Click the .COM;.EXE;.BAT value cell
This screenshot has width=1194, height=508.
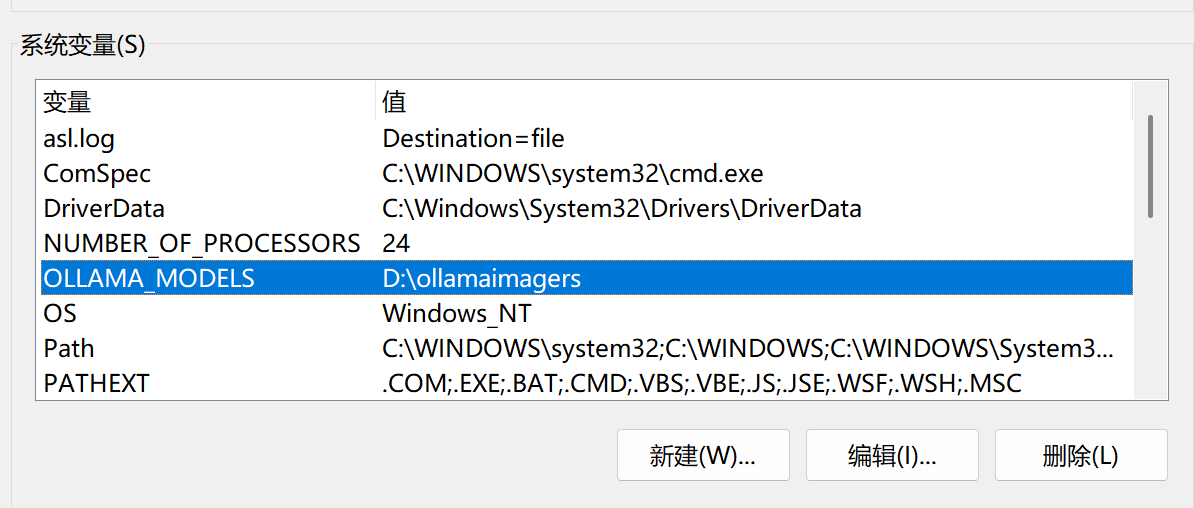pos(701,384)
